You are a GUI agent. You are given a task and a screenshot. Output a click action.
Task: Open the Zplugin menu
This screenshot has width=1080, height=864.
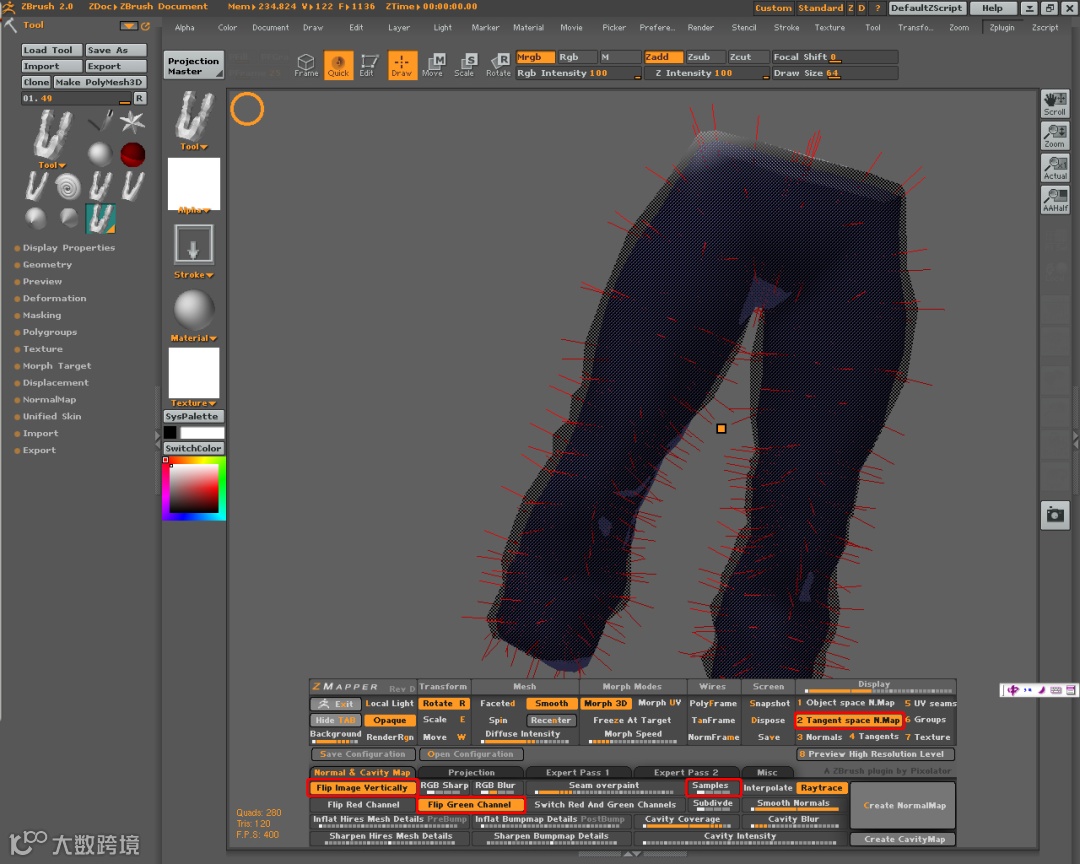1001,28
